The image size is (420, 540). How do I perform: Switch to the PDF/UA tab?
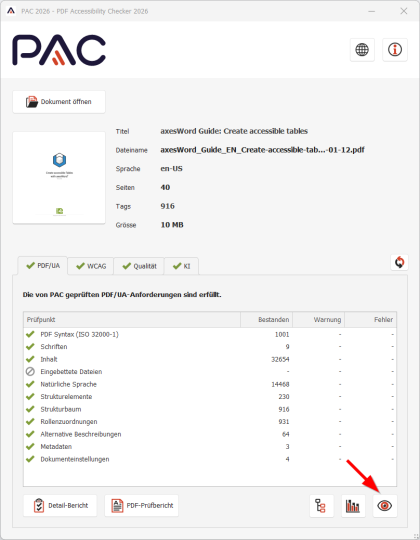43,266
